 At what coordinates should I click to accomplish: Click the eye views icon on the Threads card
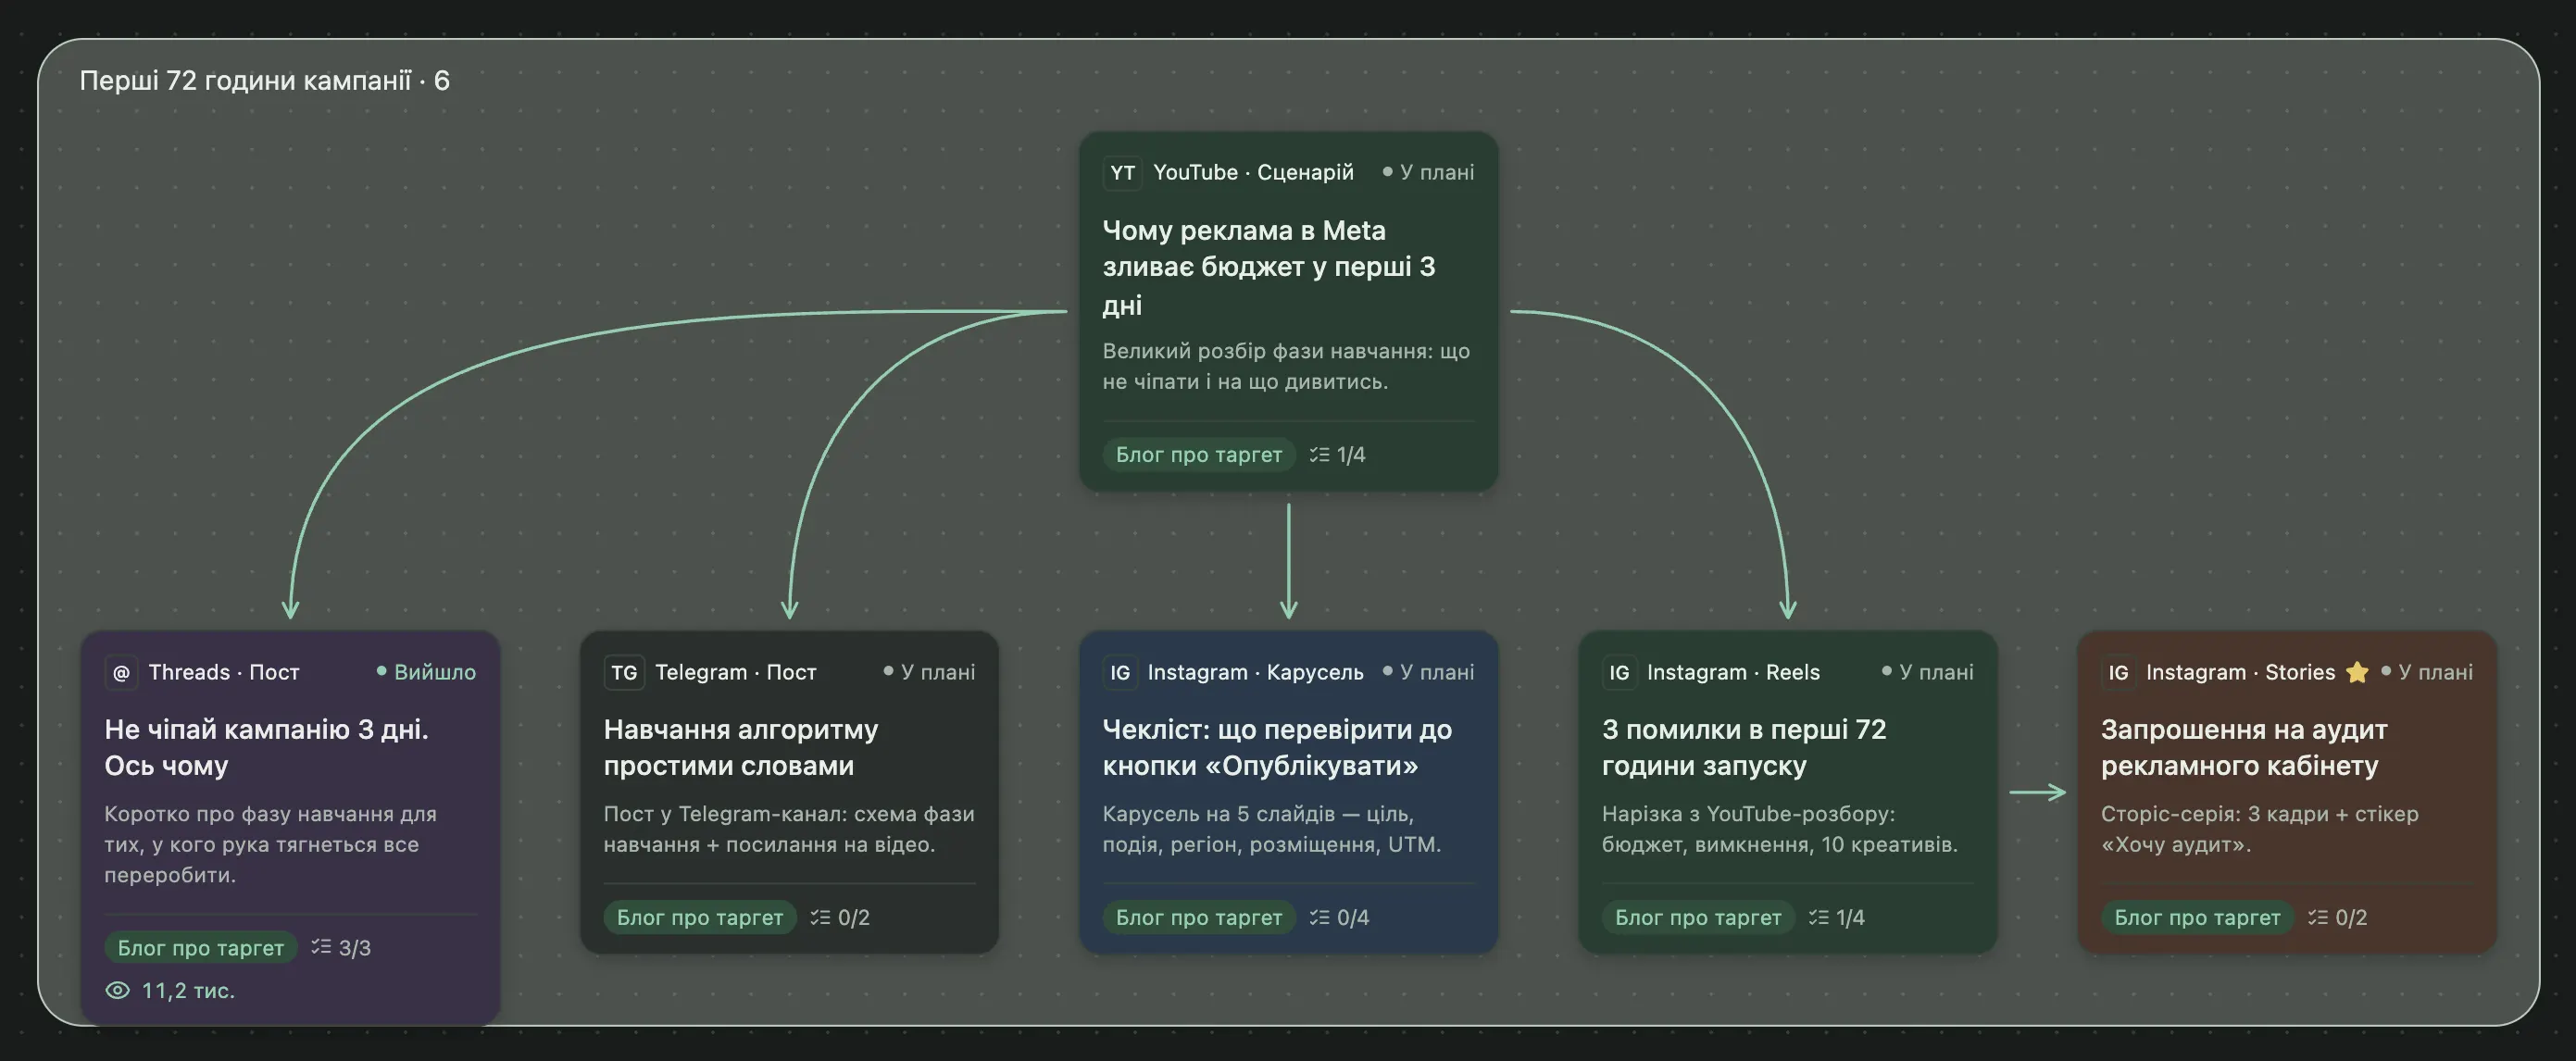pos(118,990)
